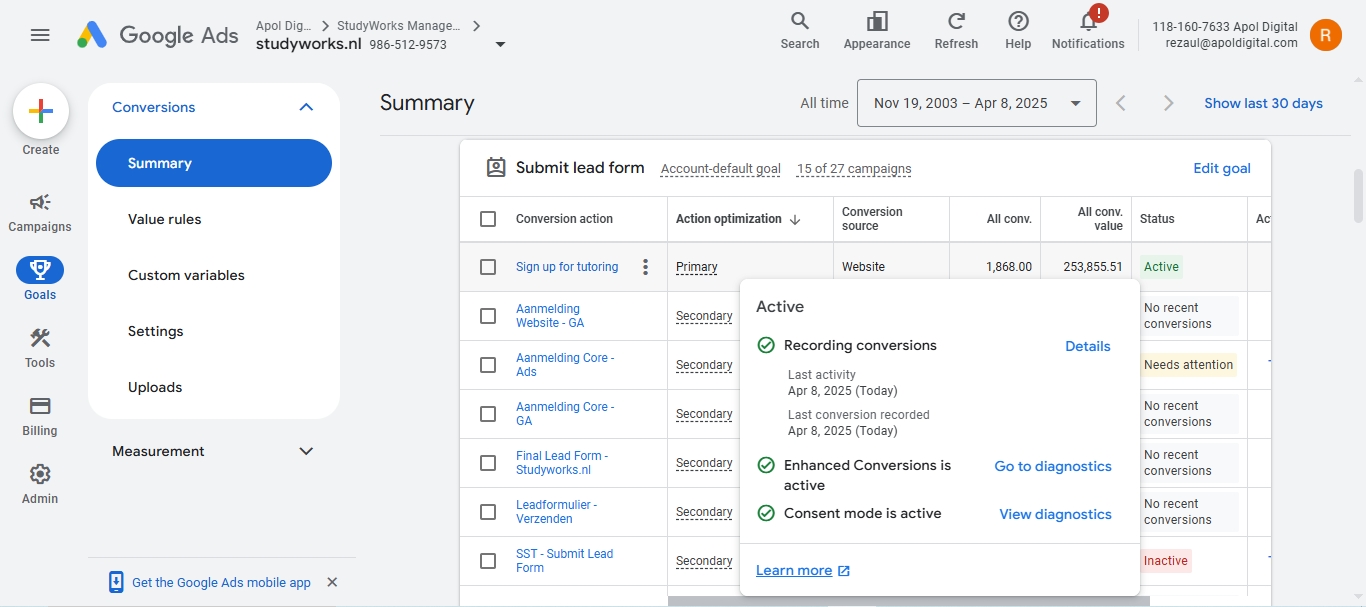Open Primary optimization dropdown for Sign up for tutoring

point(697,267)
